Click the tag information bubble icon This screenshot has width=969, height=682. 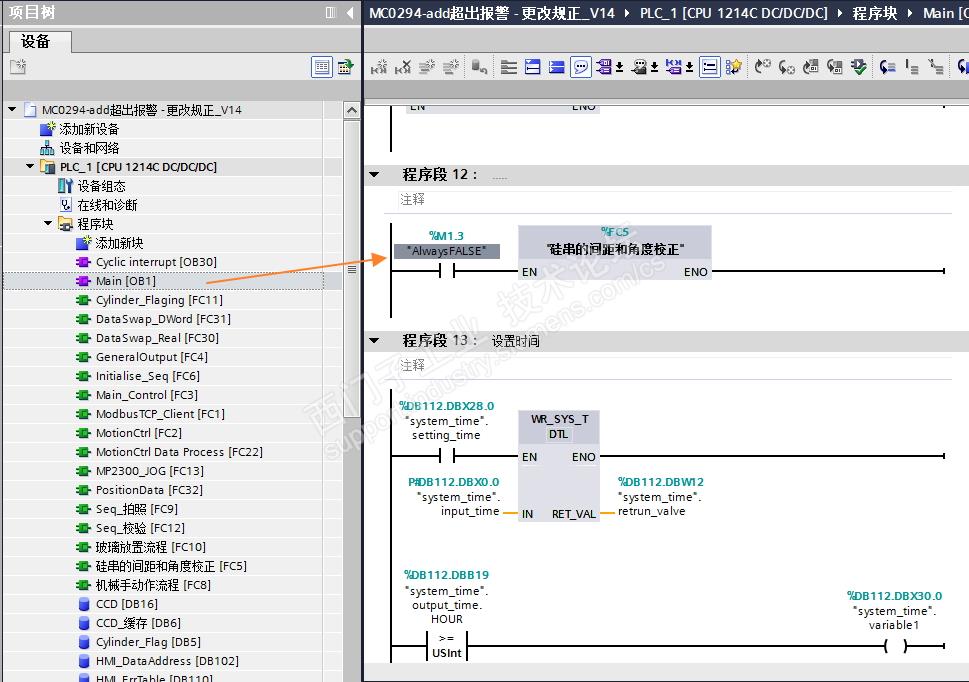click(x=639, y=67)
